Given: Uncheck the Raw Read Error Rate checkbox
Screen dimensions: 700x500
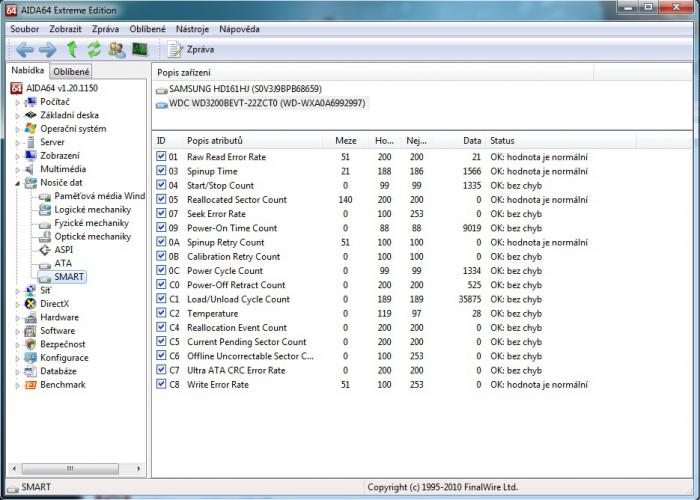Looking at the screenshot, I should click(x=162, y=157).
